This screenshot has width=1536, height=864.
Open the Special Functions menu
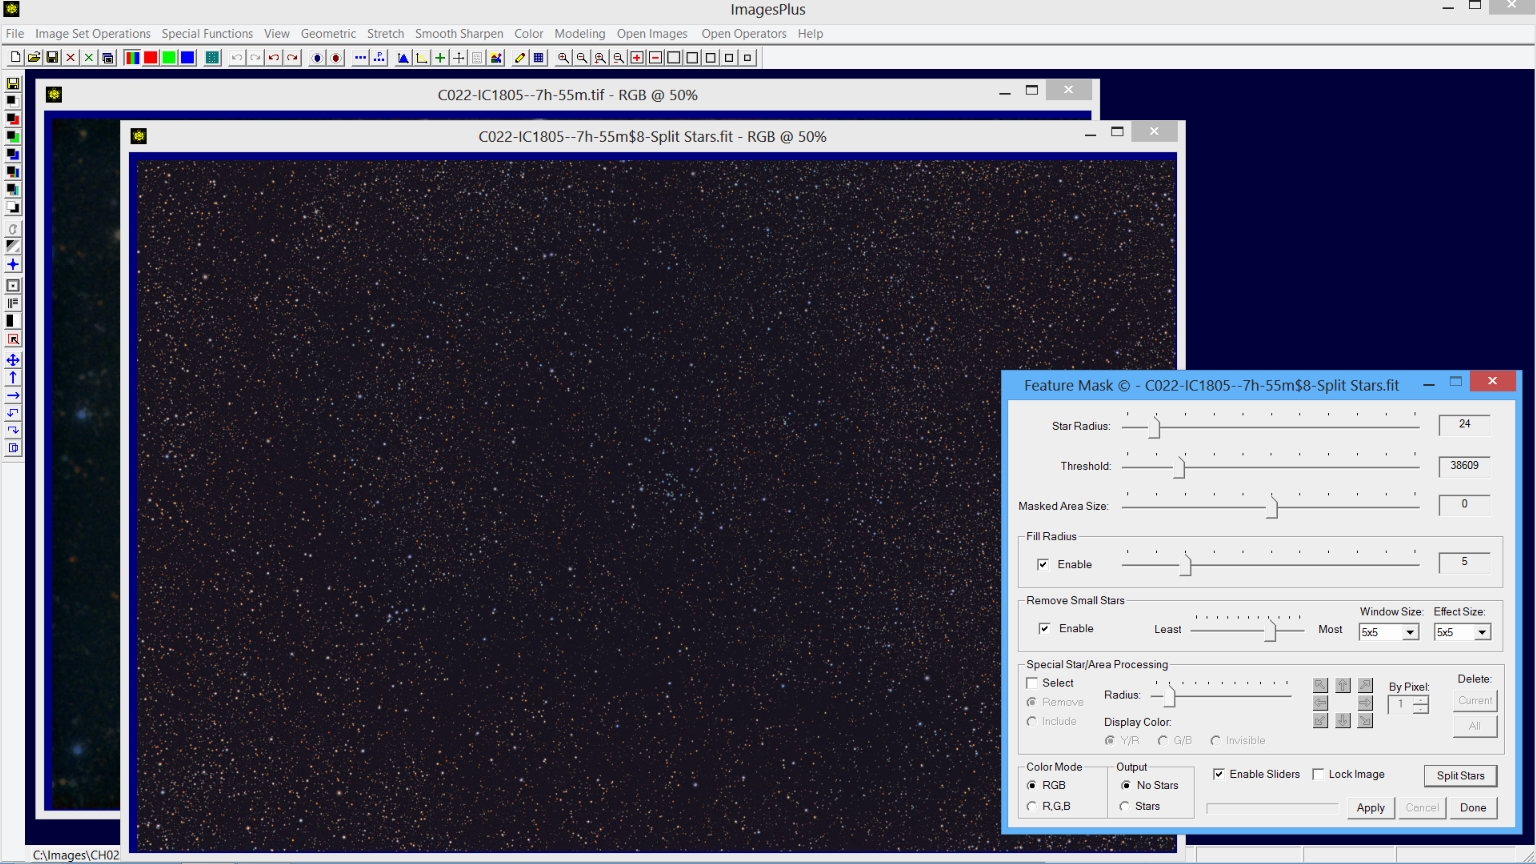[207, 33]
